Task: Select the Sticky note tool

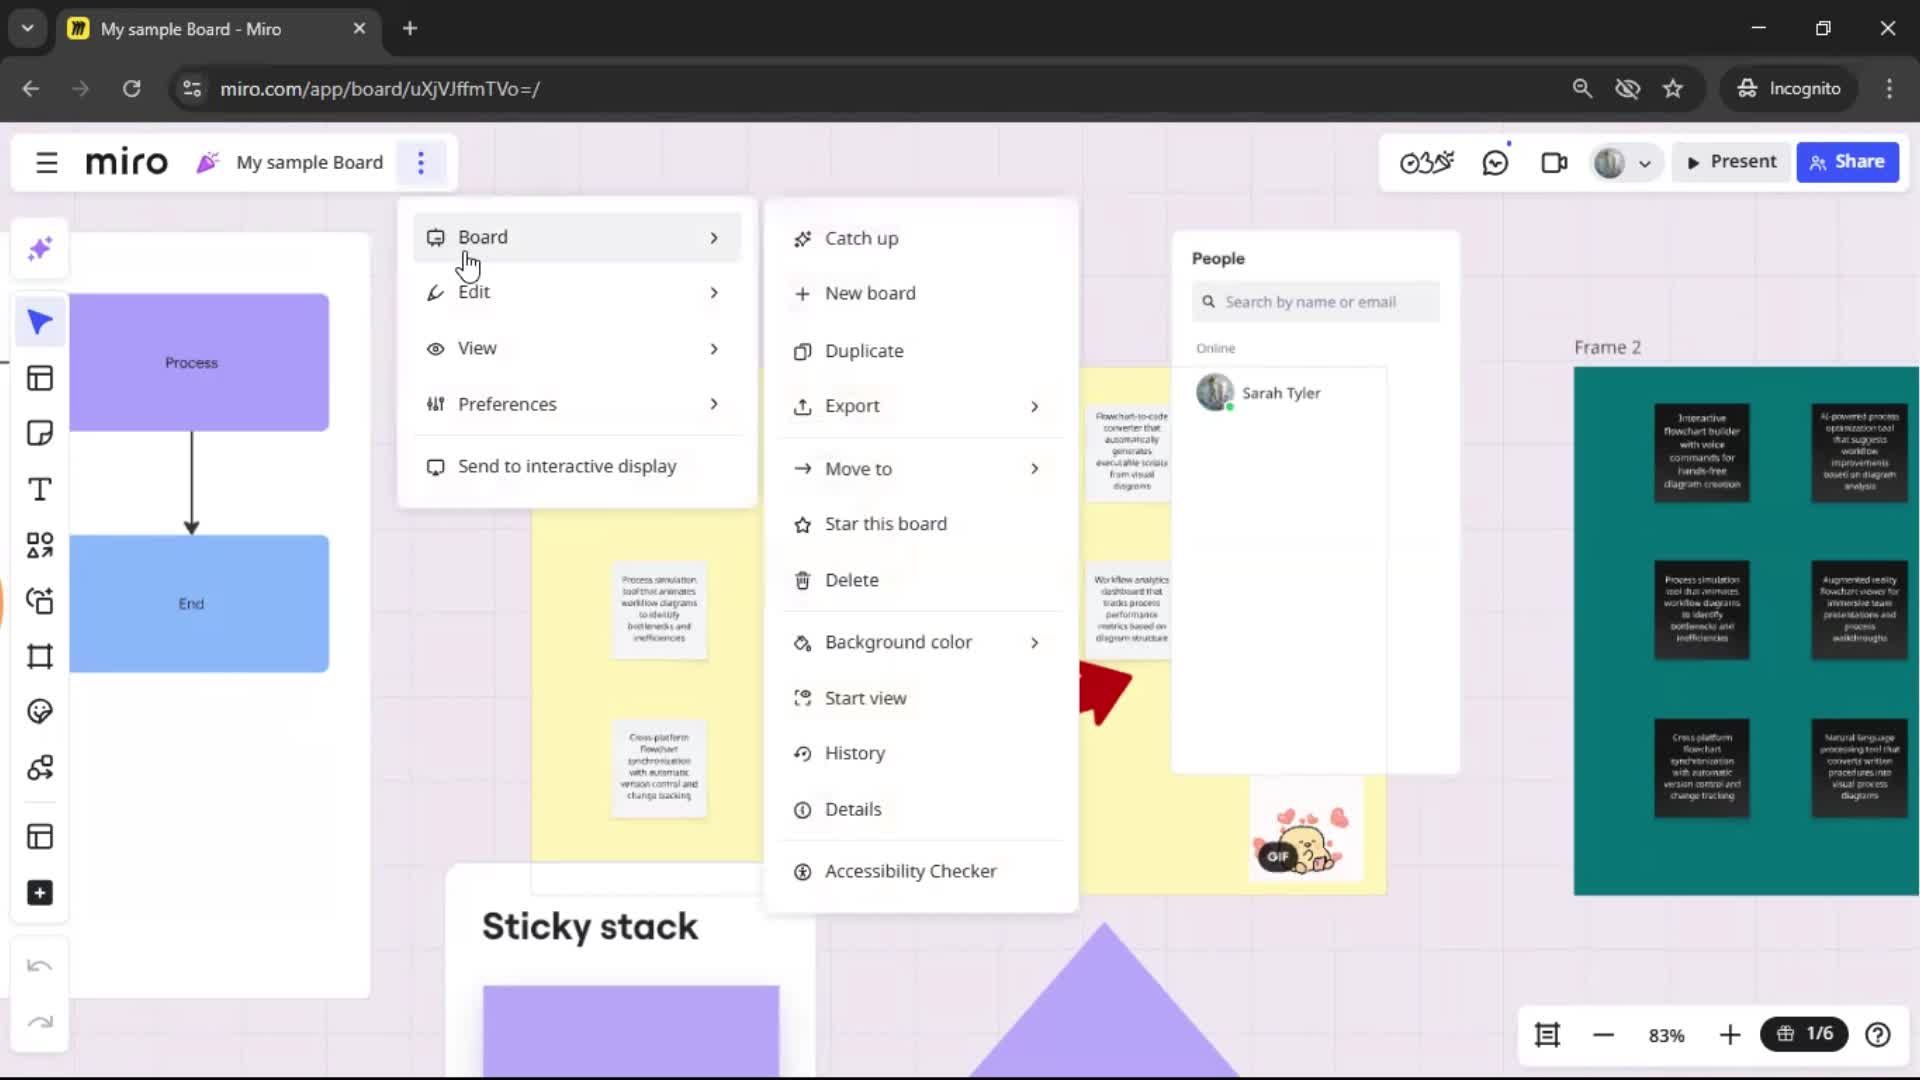Action: tap(40, 433)
